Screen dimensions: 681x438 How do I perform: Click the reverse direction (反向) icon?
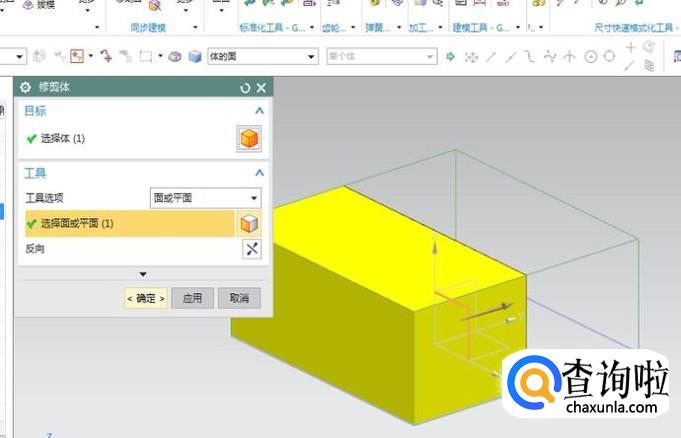251,249
